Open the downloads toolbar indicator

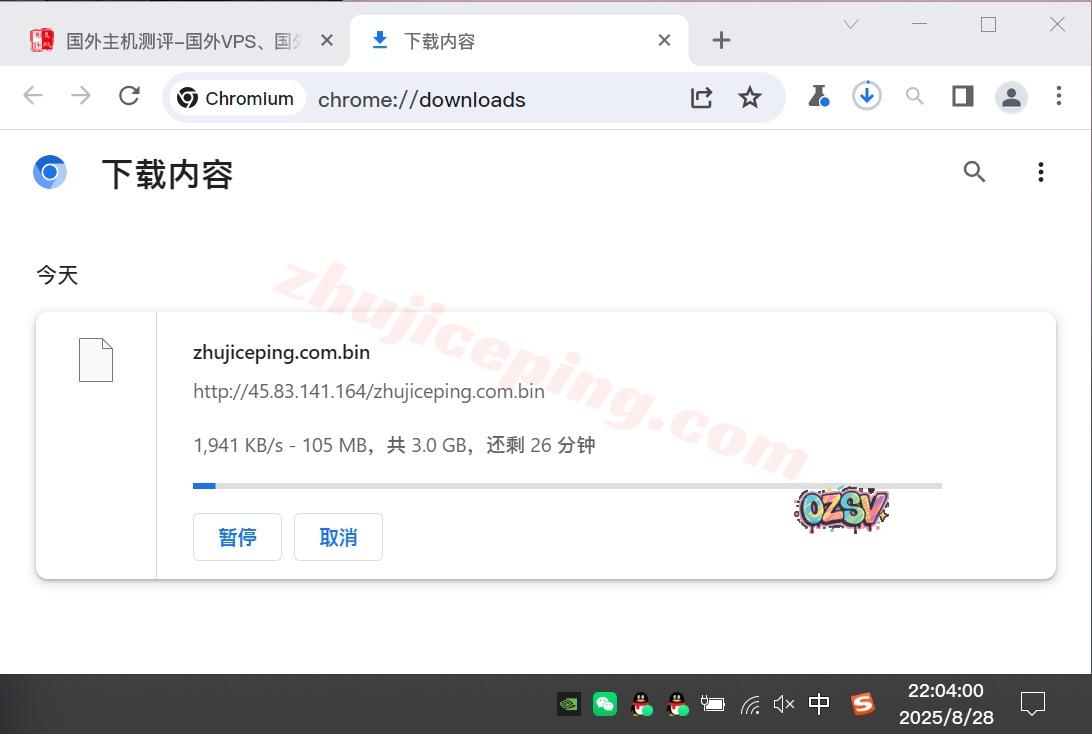[867, 96]
